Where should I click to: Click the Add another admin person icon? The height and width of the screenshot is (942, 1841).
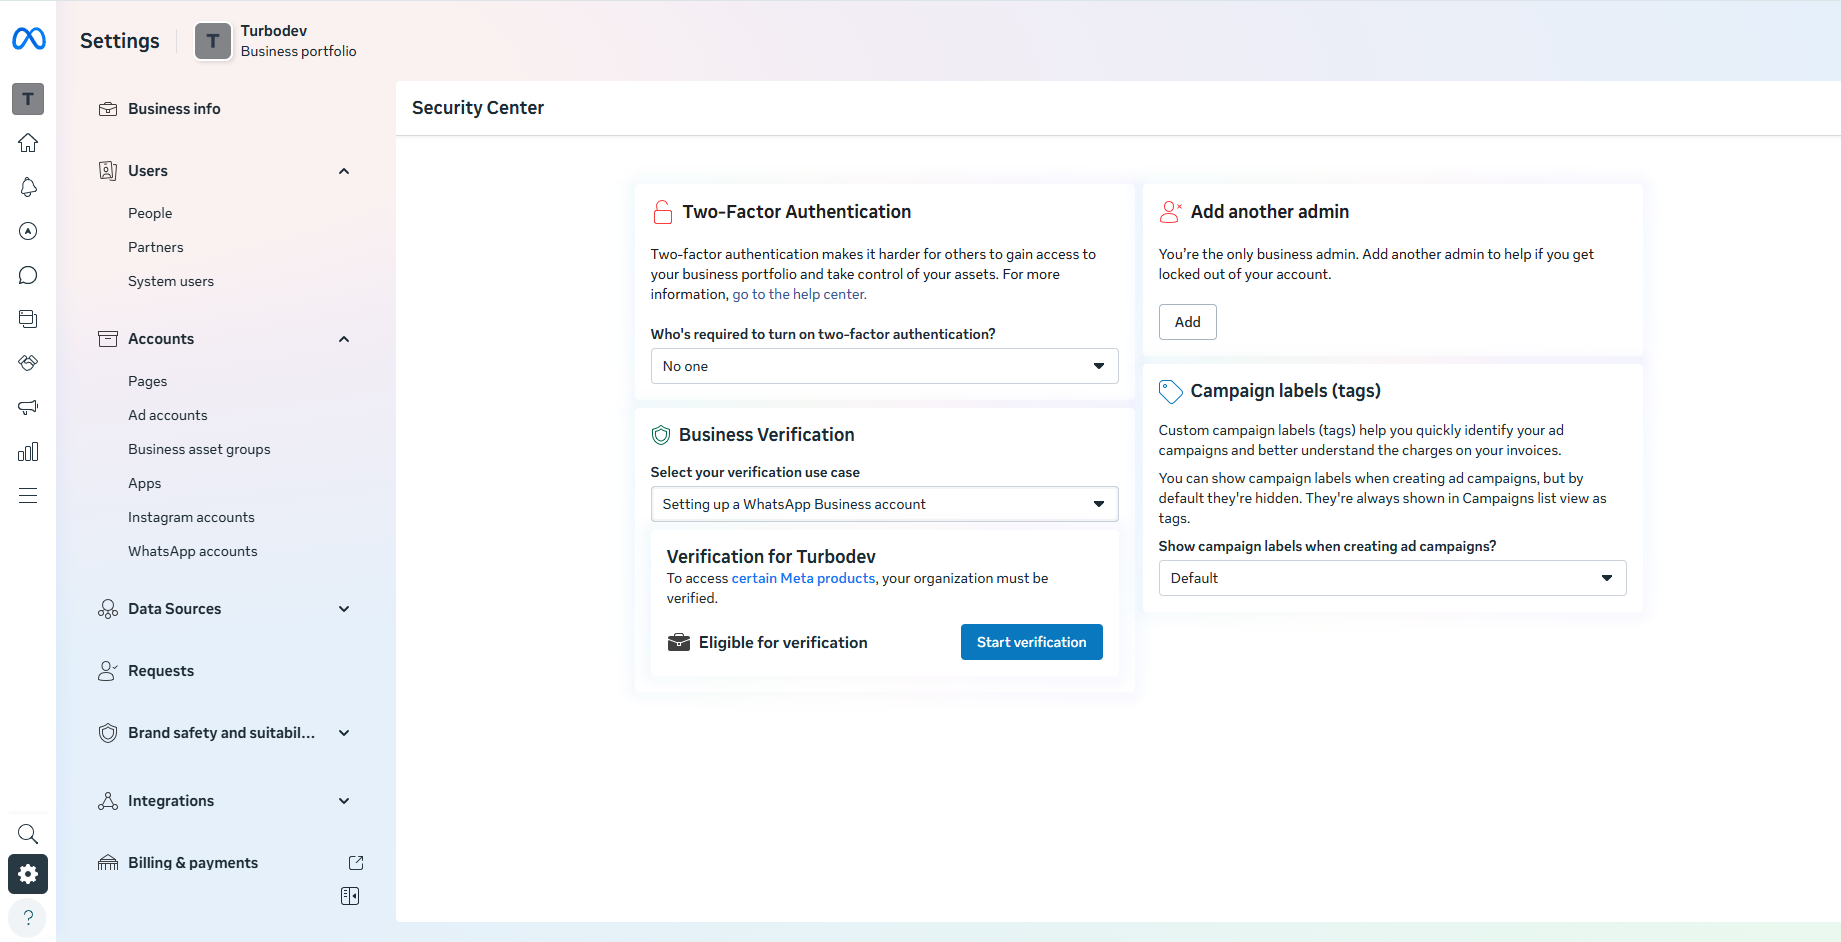coord(1170,212)
